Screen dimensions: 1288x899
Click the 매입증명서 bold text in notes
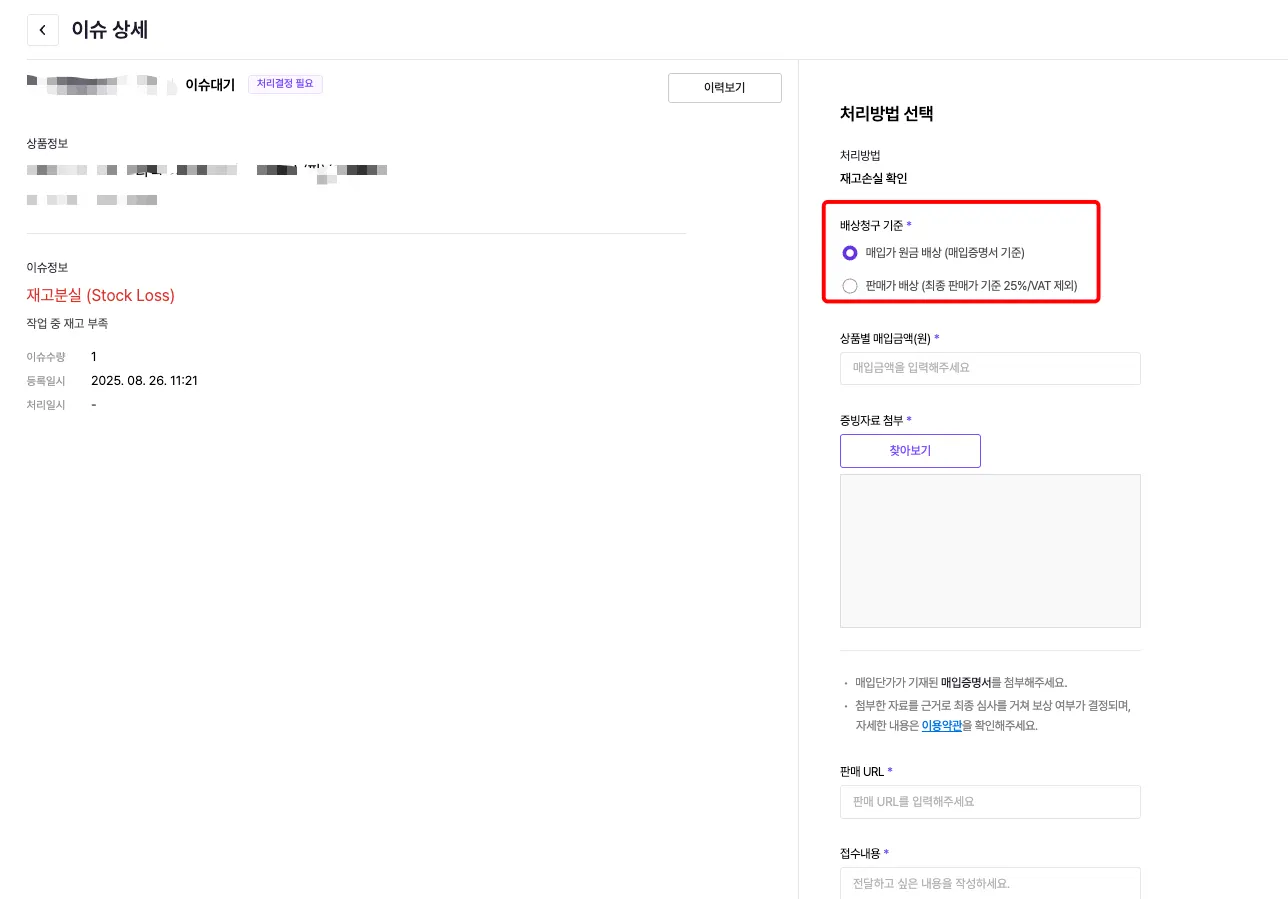[x=965, y=683]
